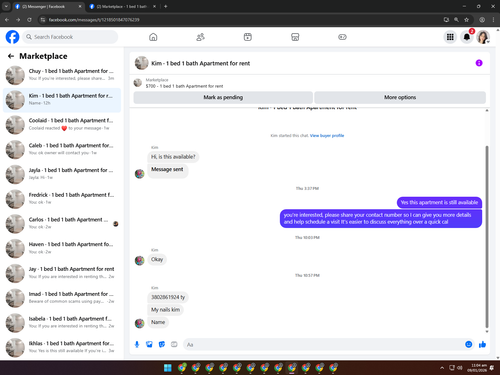
Task: Open the account profile picture menu
Action: click(483, 37)
